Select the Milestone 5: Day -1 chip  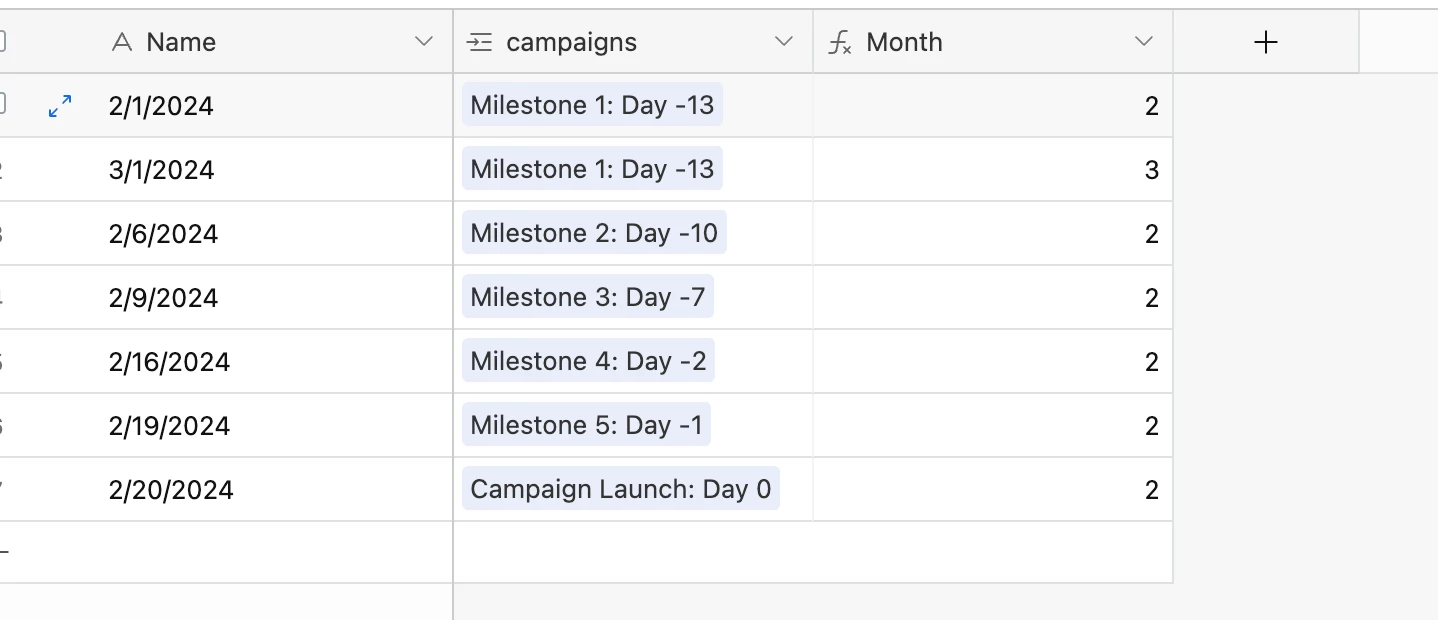click(586, 425)
